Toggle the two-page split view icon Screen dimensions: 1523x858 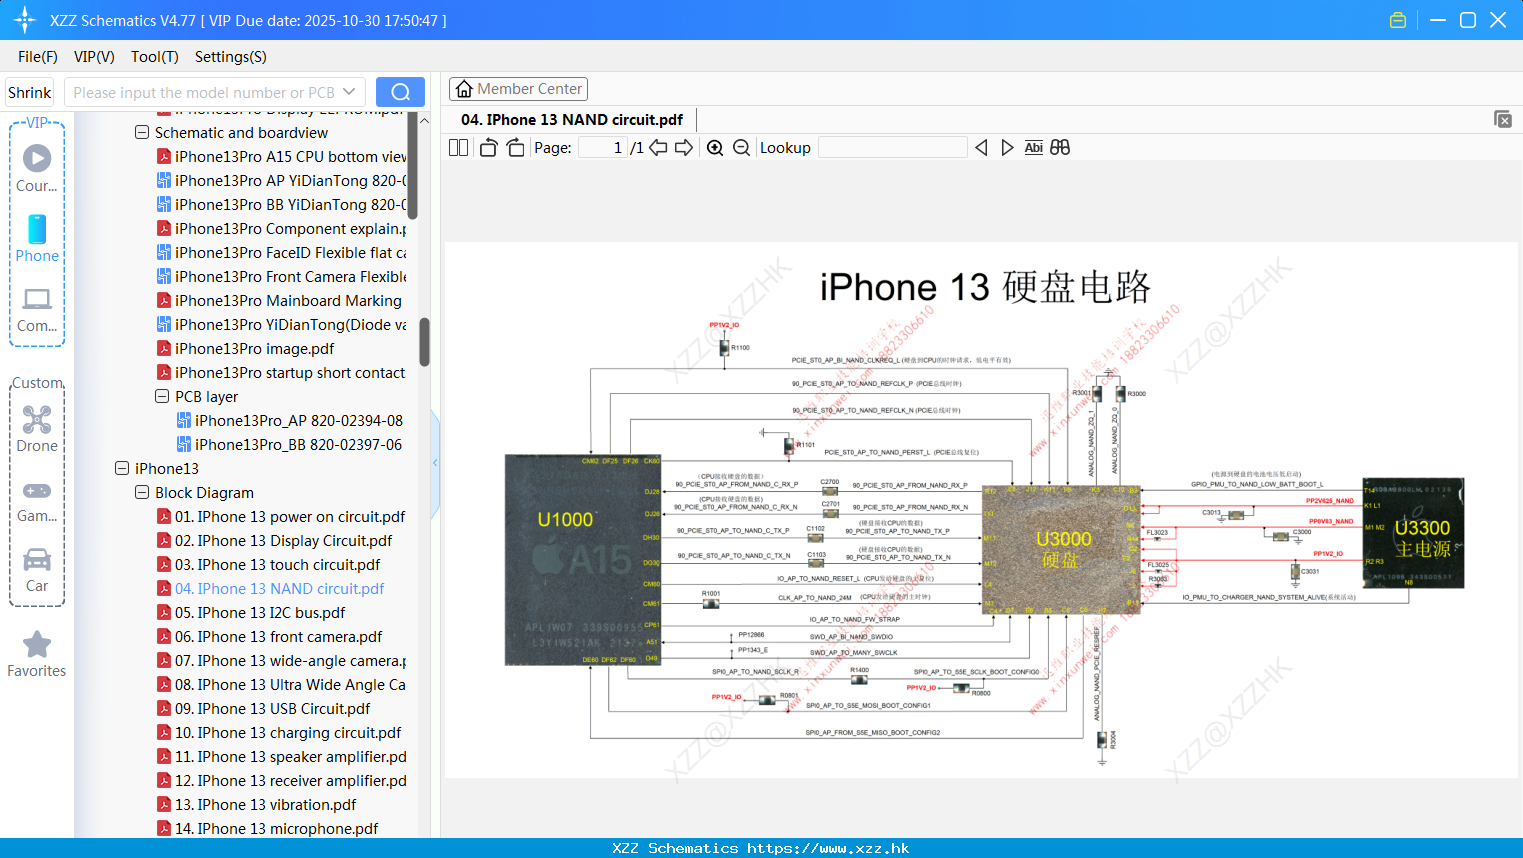click(x=459, y=148)
